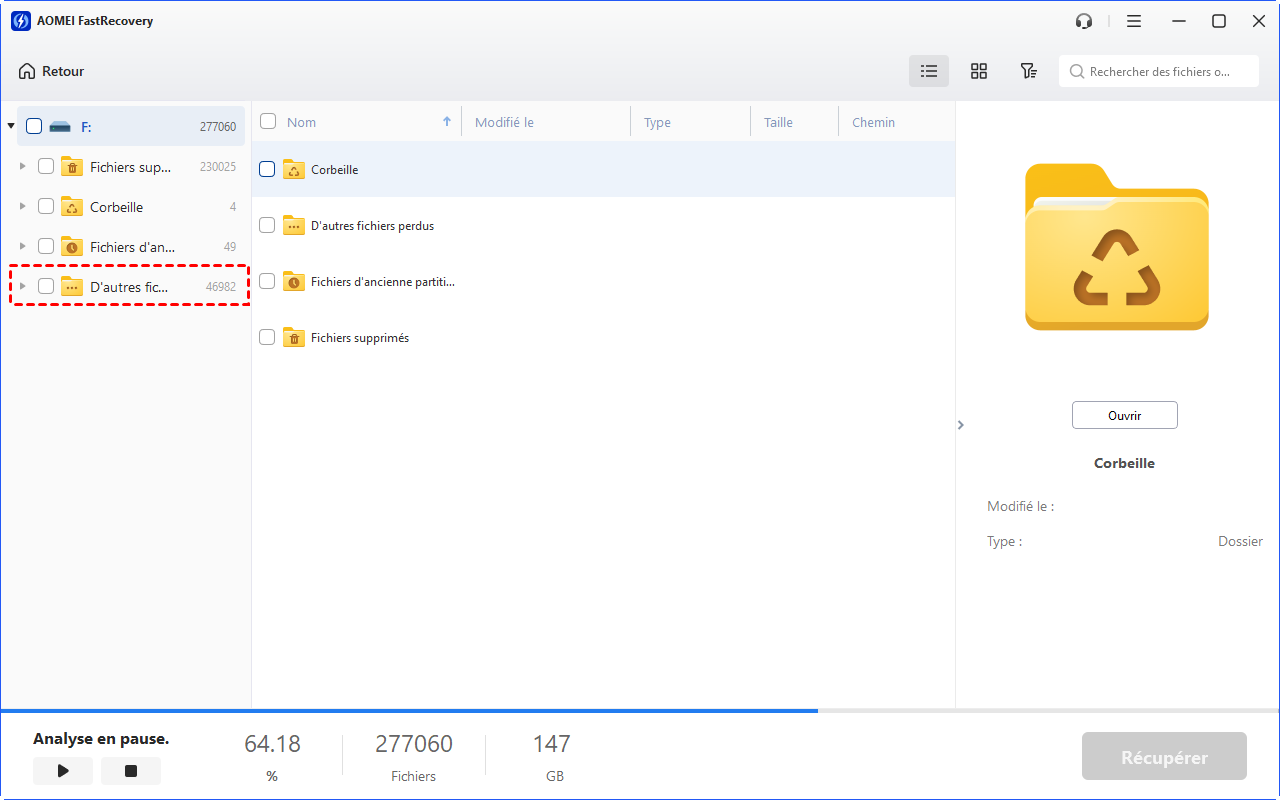Viewport: 1280px width, 800px height.
Task: Open the filter options icon
Action: [x=1028, y=71]
